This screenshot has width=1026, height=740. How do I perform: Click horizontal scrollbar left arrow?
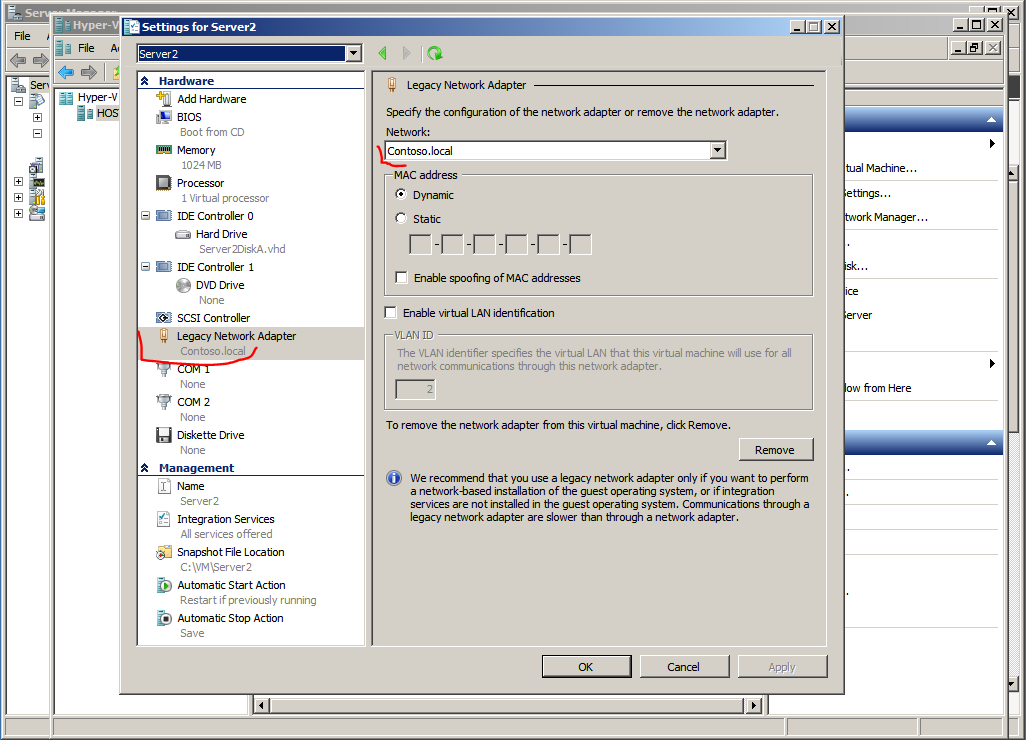tap(262, 705)
